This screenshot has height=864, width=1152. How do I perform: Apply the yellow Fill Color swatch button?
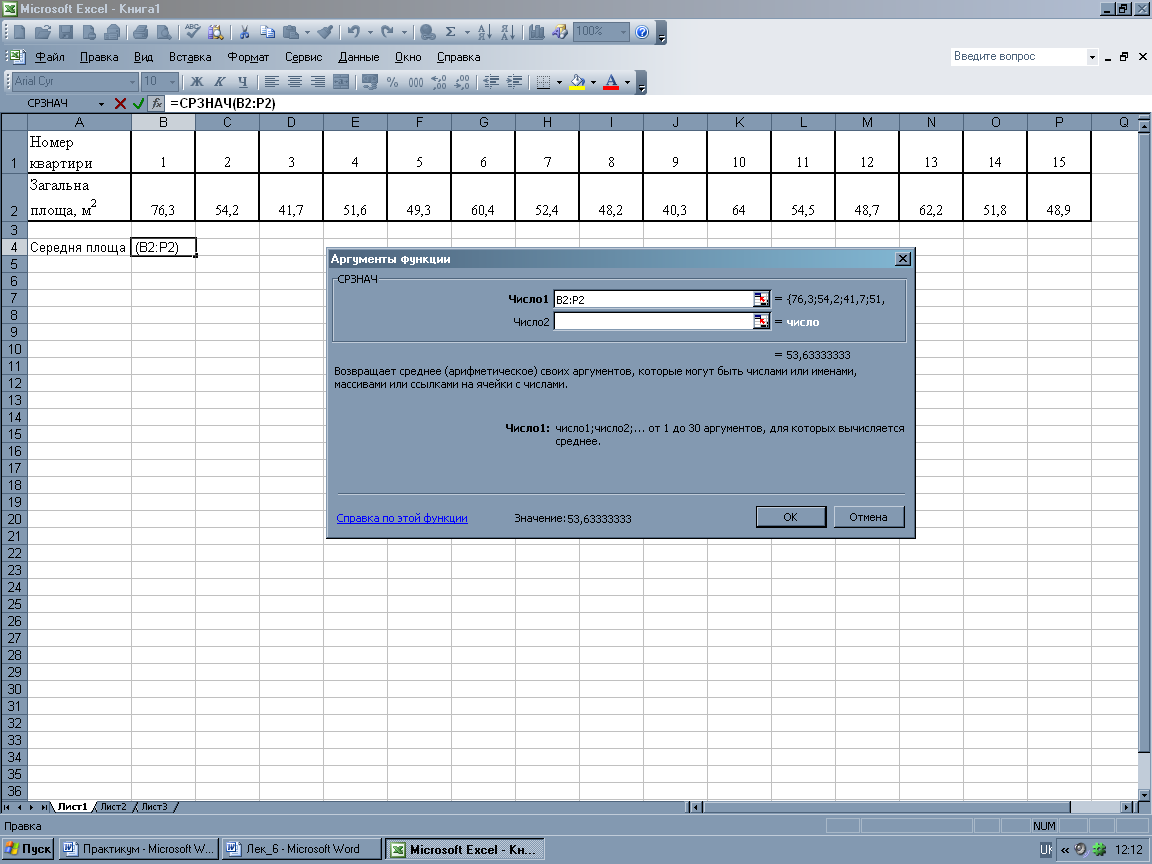[577, 82]
